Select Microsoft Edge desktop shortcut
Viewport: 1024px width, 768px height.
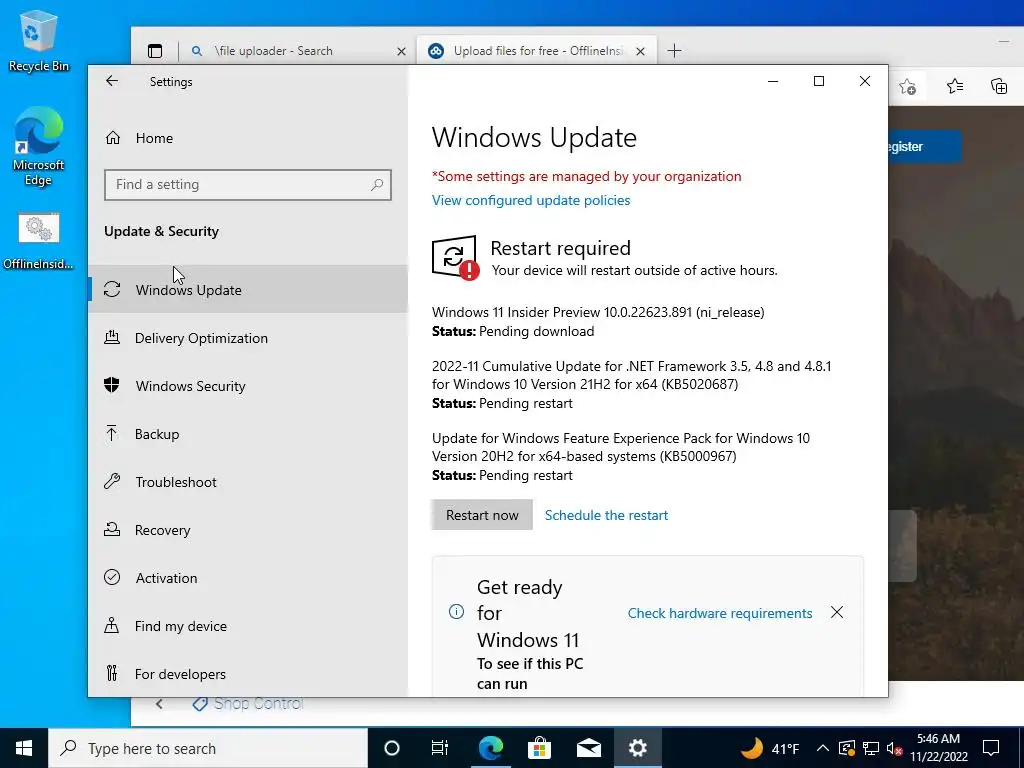(39, 147)
